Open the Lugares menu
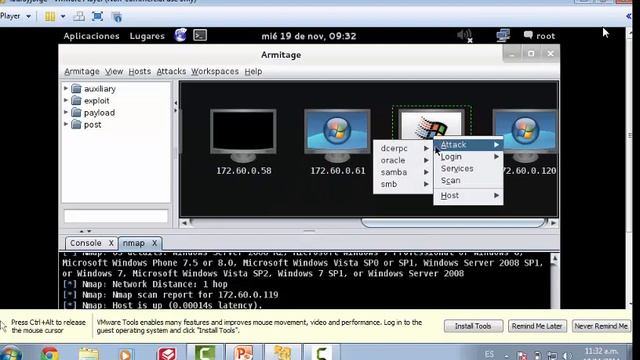Viewport: 640px width, 360px height. (147, 36)
